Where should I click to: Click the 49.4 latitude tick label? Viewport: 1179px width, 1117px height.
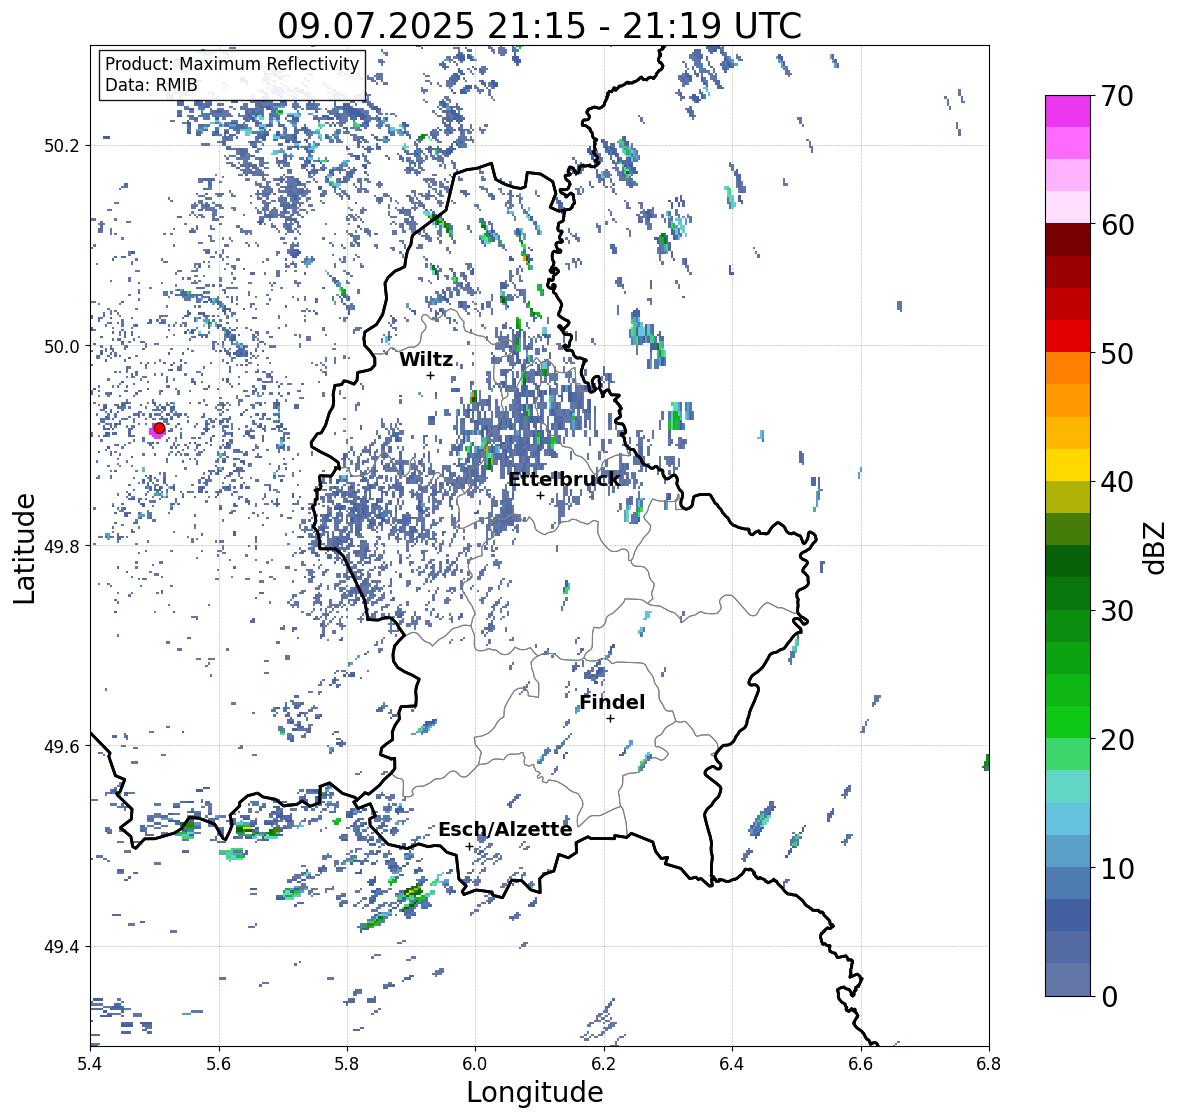(62, 947)
